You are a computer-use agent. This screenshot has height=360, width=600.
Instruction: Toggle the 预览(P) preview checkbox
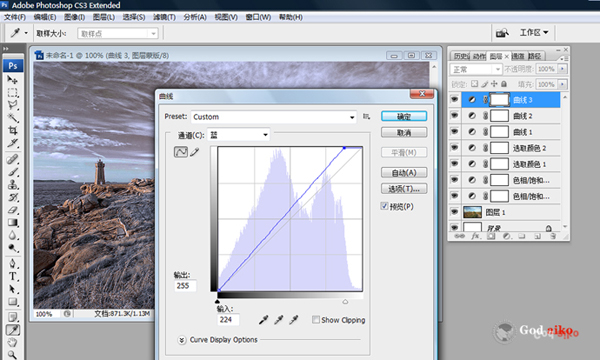click(384, 206)
